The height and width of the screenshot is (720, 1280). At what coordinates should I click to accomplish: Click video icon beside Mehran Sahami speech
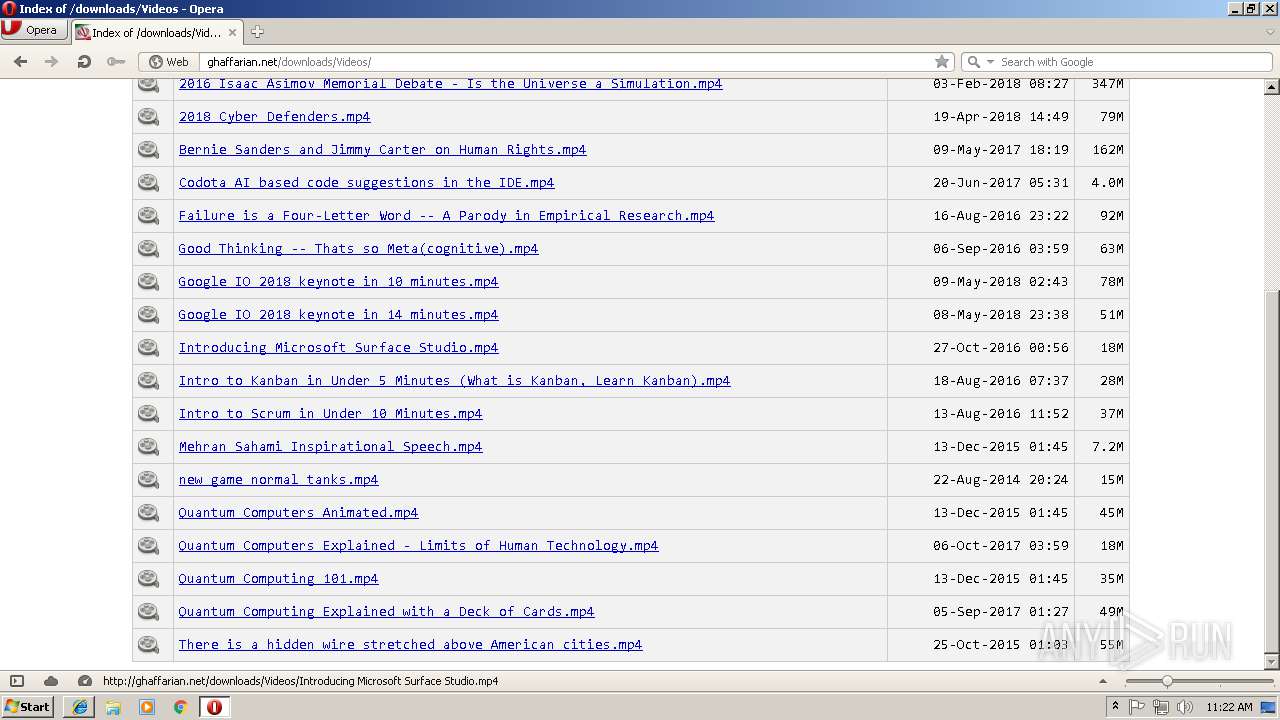[149, 447]
